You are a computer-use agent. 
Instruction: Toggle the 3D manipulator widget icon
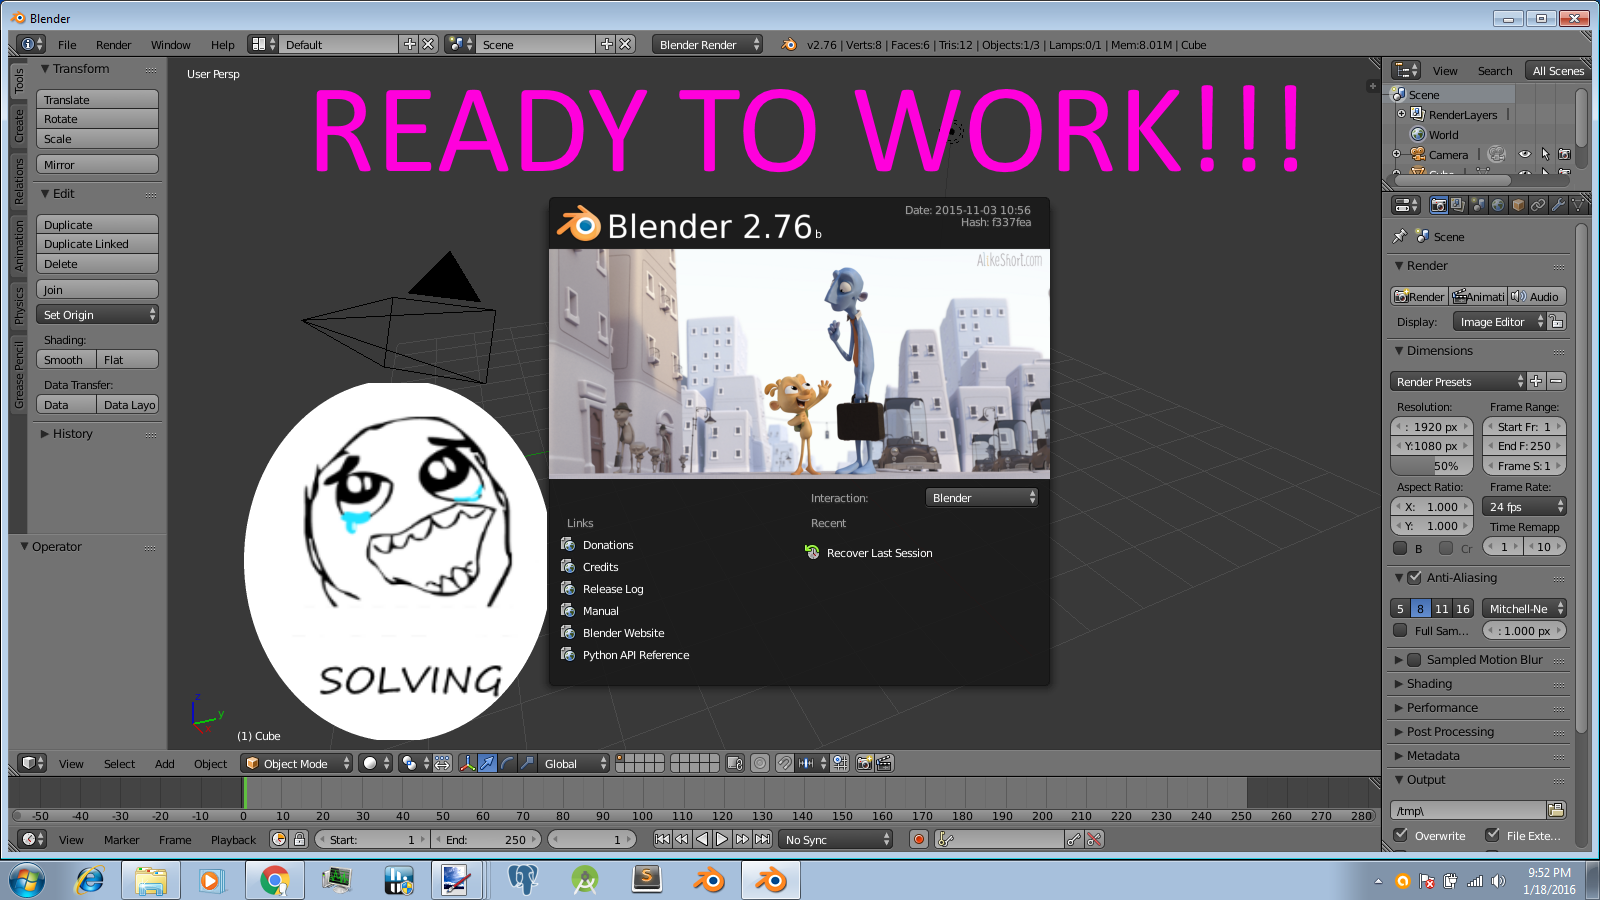point(467,763)
